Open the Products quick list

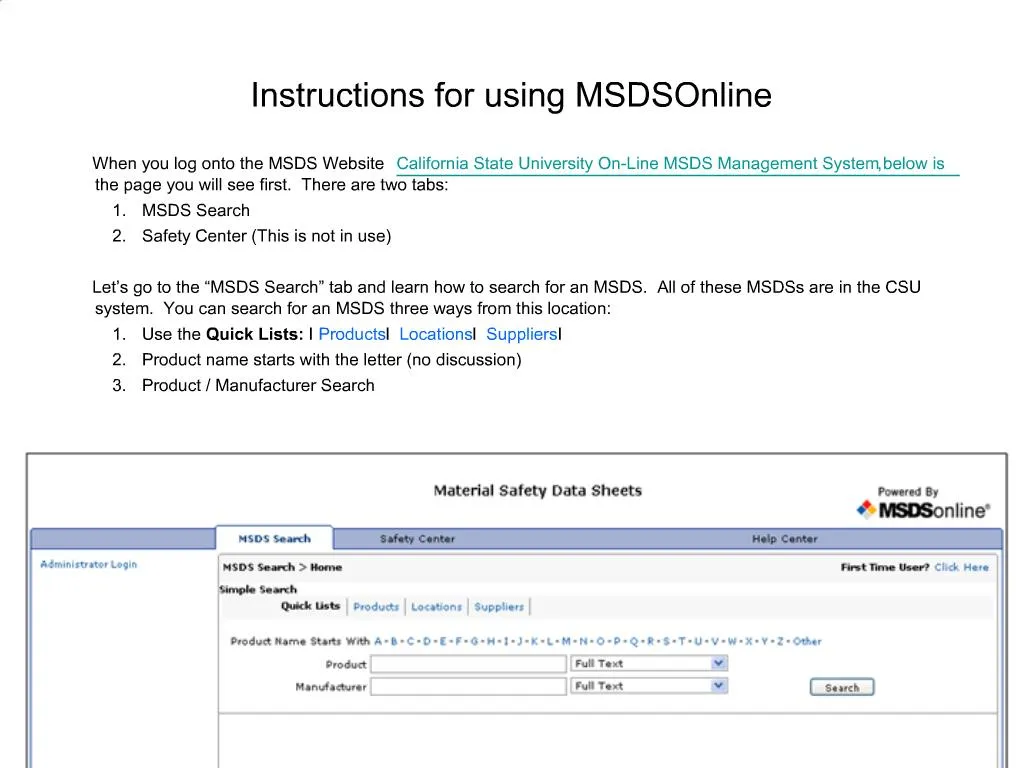[x=375, y=607]
